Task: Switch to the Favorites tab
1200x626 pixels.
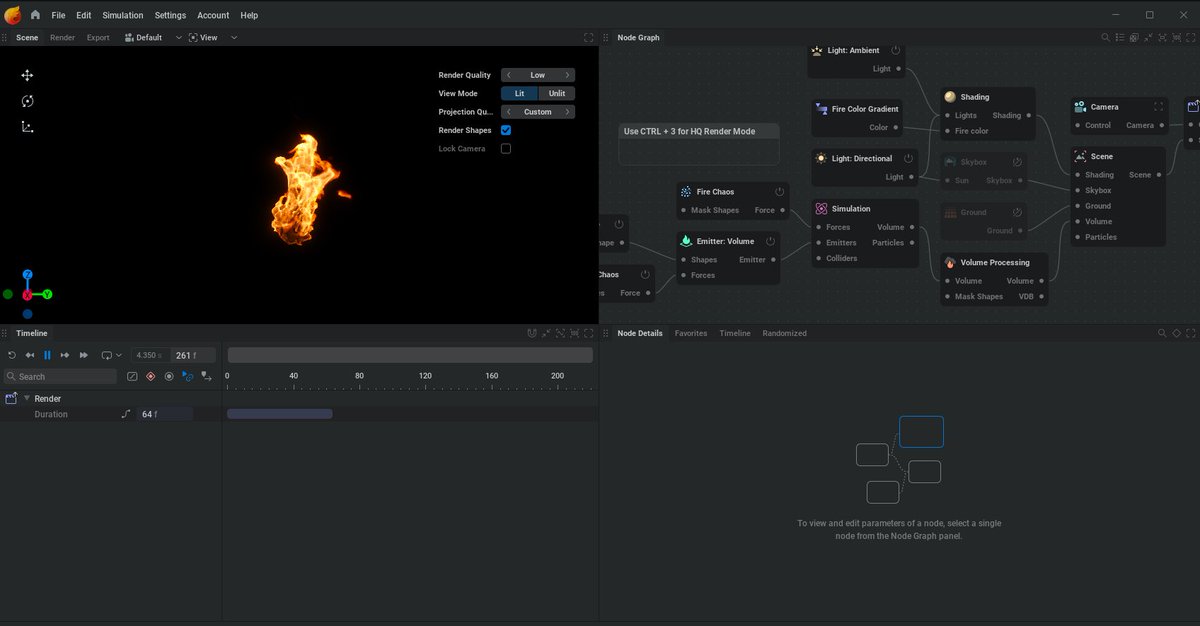Action: point(691,333)
